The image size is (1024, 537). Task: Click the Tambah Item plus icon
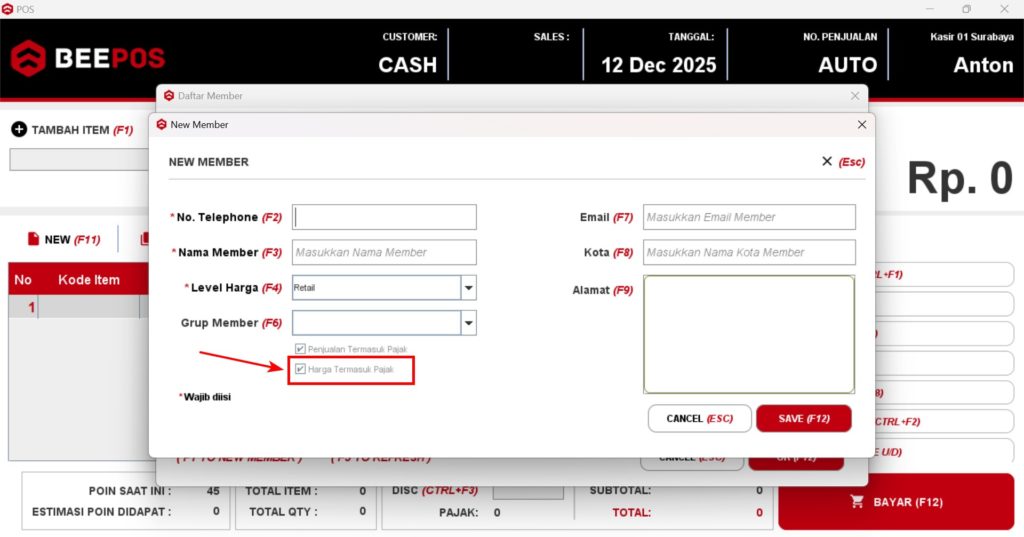coord(18,130)
